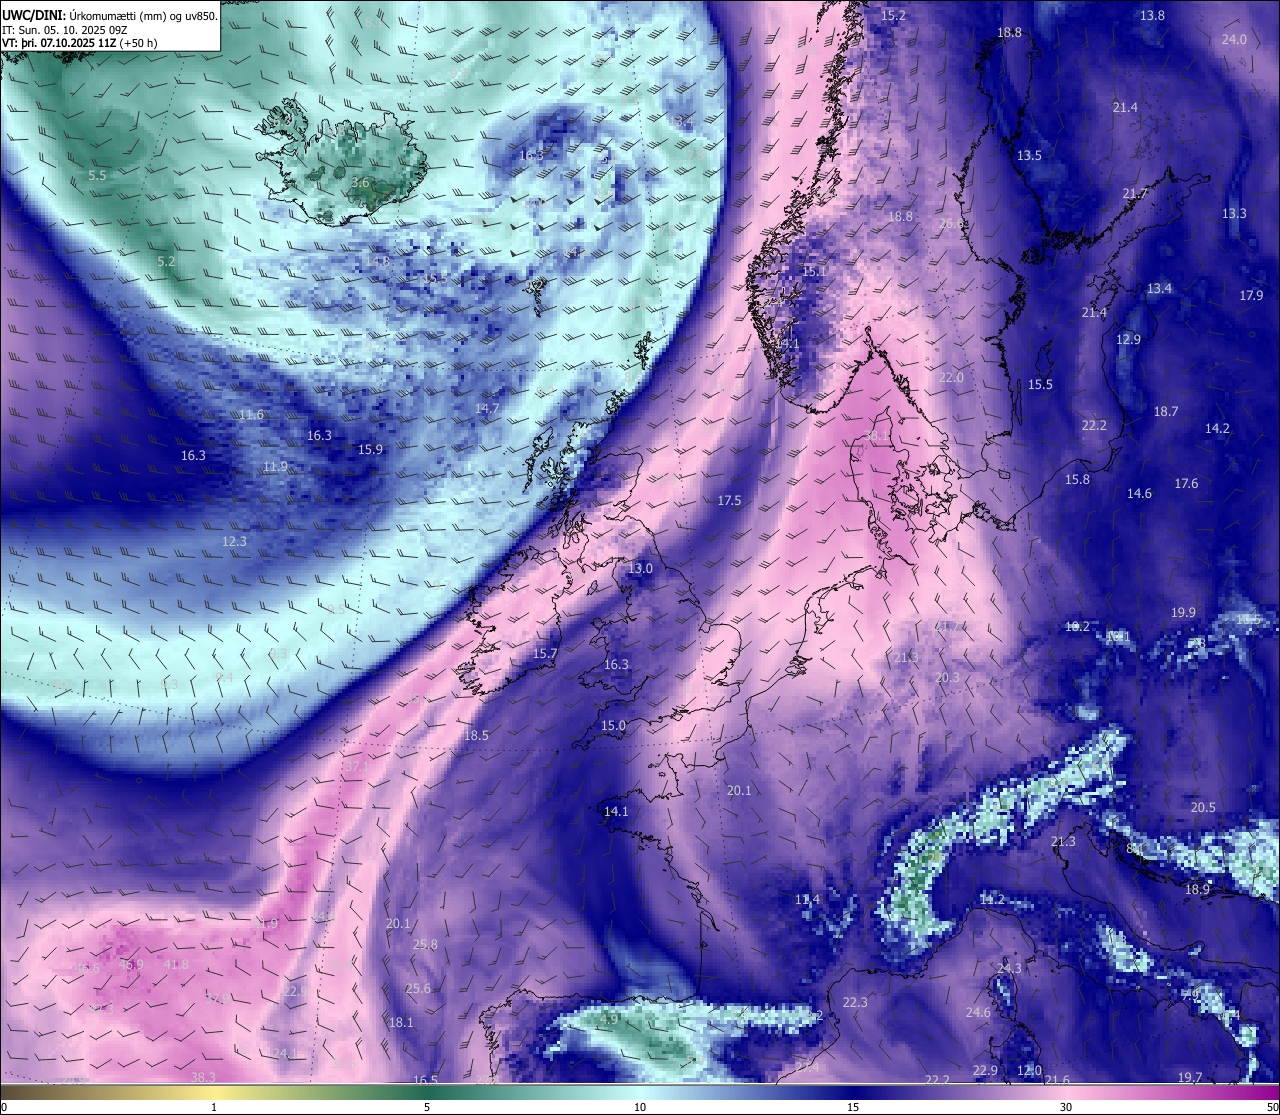Click the 15.5 value on the map
The width and height of the screenshot is (1280, 1115).
(x=1040, y=384)
